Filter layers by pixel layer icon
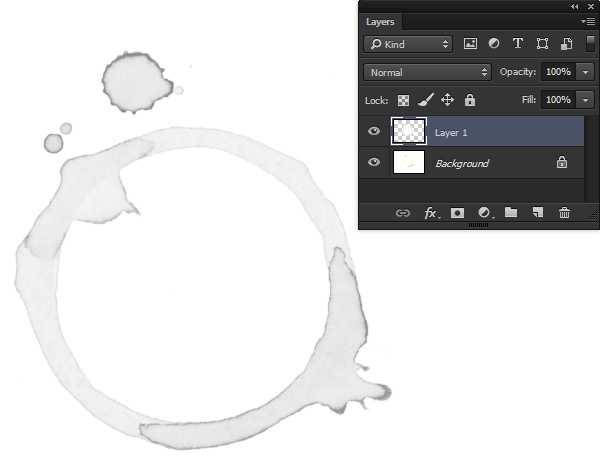The height and width of the screenshot is (460, 600). click(x=470, y=44)
